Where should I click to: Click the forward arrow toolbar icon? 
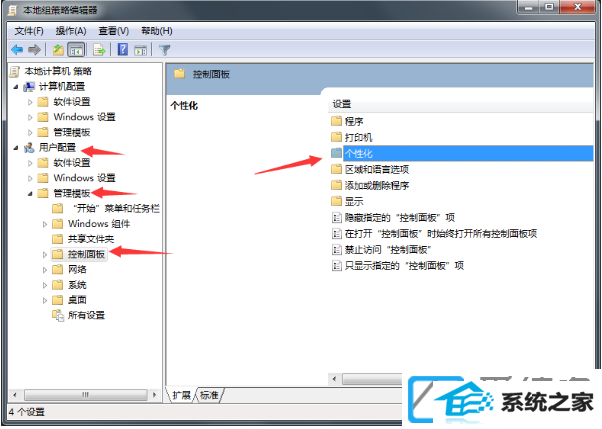click(x=34, y=50)
